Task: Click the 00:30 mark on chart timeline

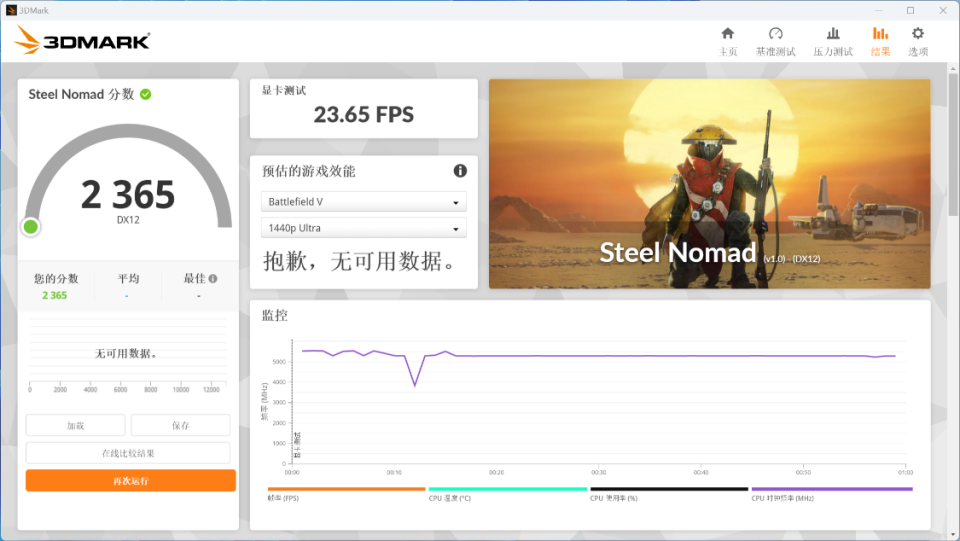Action: click(x=598, y=472)
